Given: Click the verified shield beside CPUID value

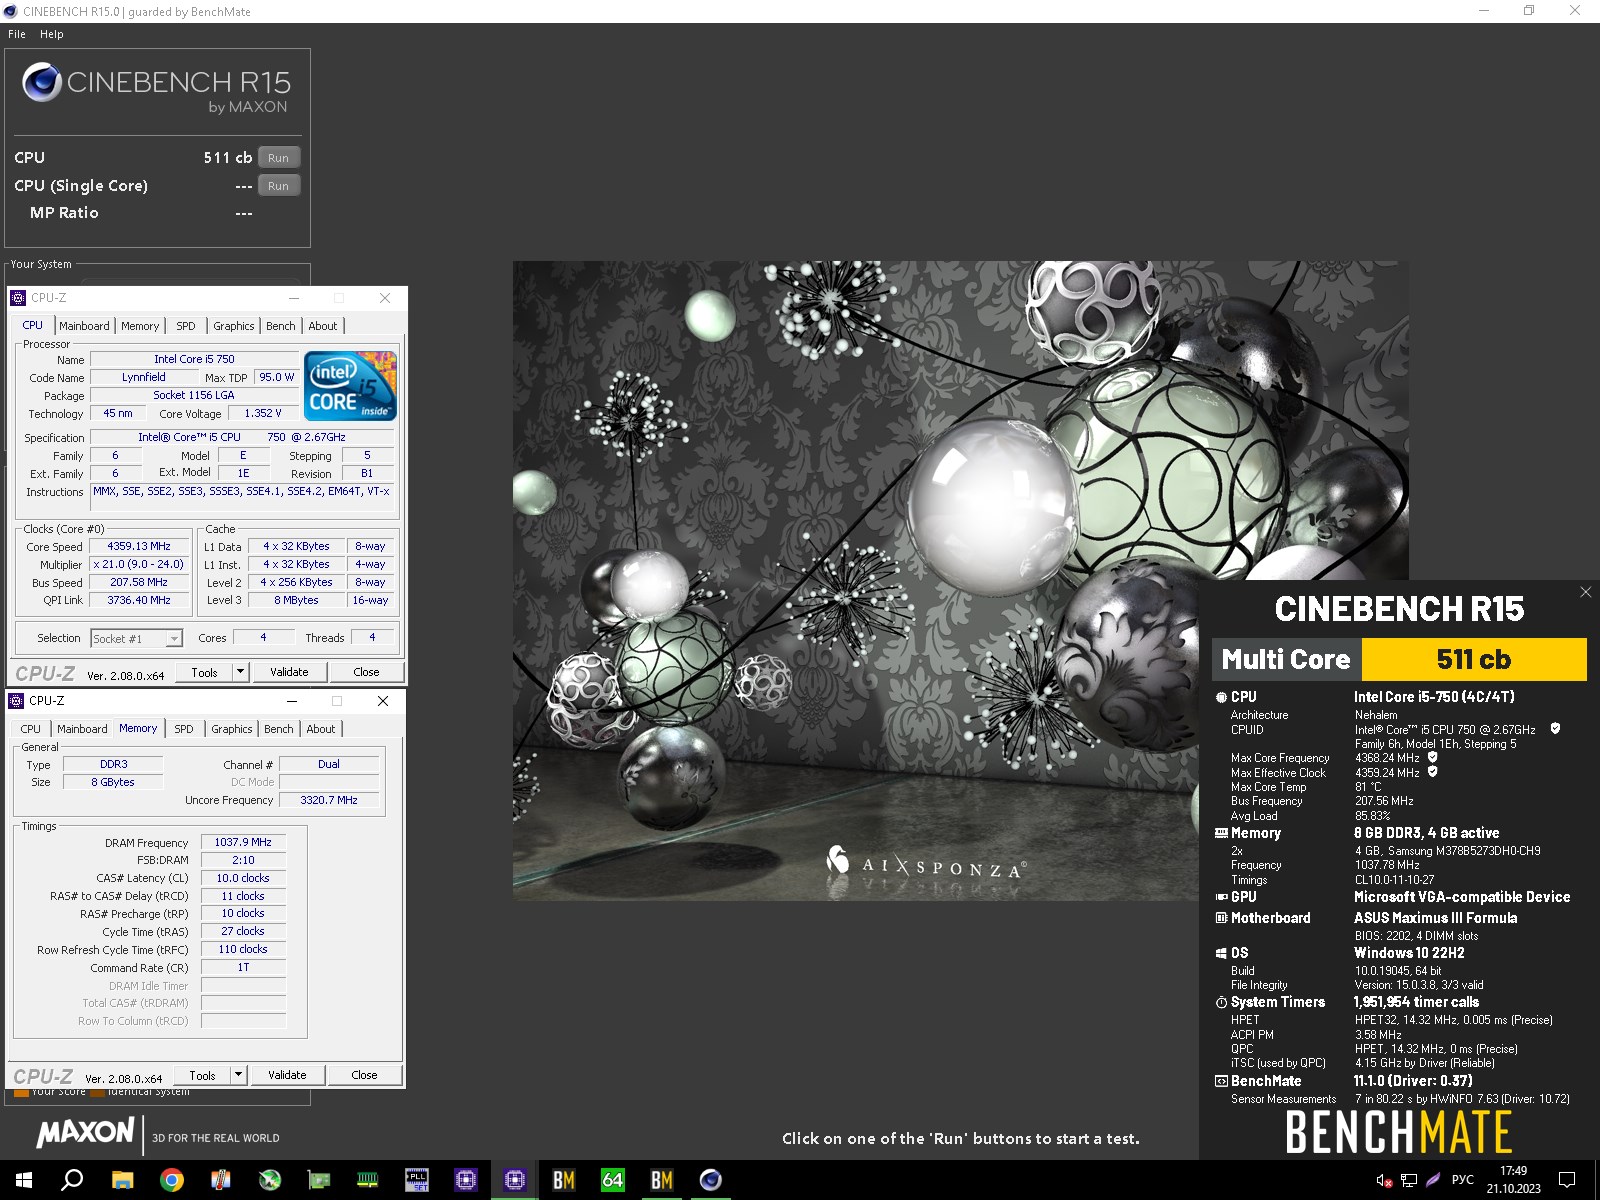Looking at the screenshot, I should (x=1555, y=729).
